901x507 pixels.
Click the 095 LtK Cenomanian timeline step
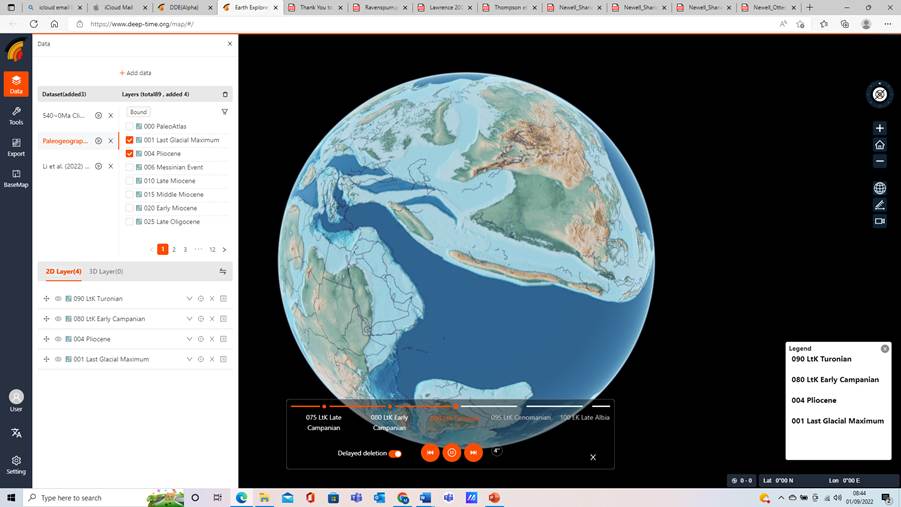tap(521, 418)
